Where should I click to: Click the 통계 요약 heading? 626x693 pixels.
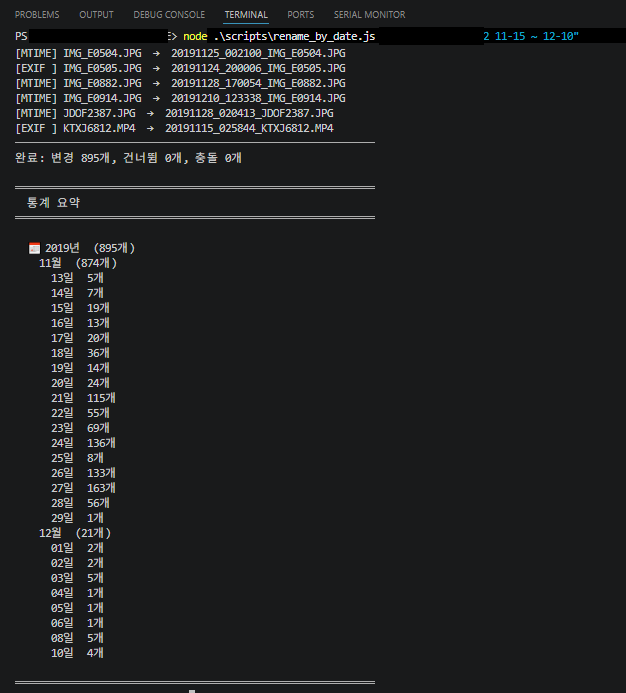(x=53, y=202)
